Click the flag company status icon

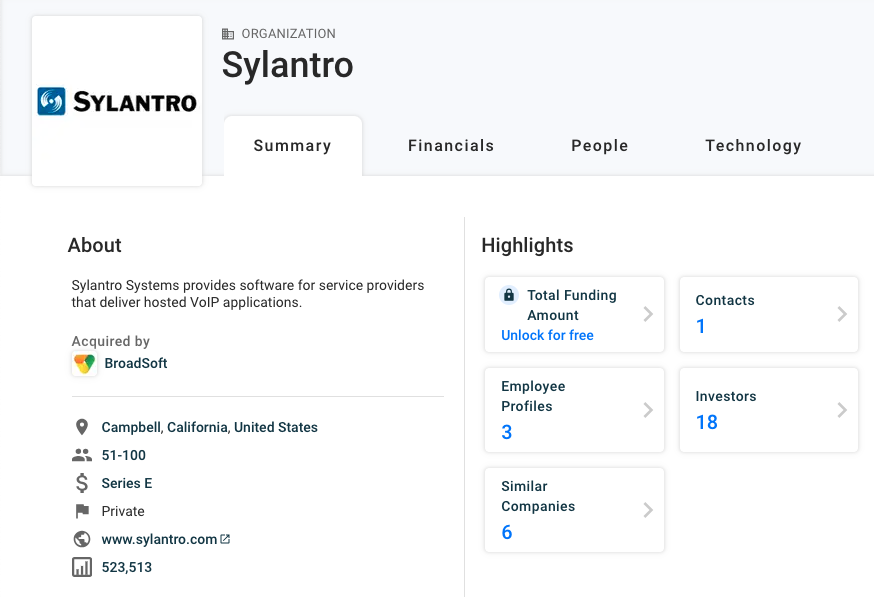pyautogui.click(x=82, y=511)
